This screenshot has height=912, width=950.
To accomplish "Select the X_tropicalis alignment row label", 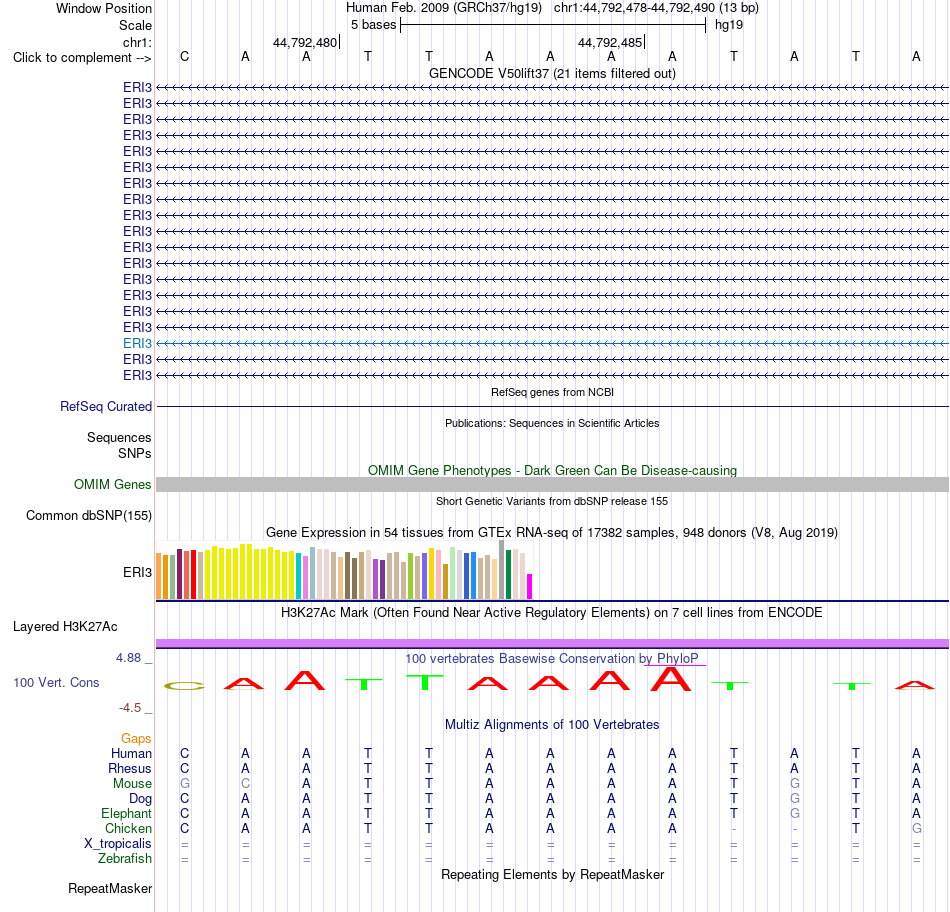I will tap(118, 844).
